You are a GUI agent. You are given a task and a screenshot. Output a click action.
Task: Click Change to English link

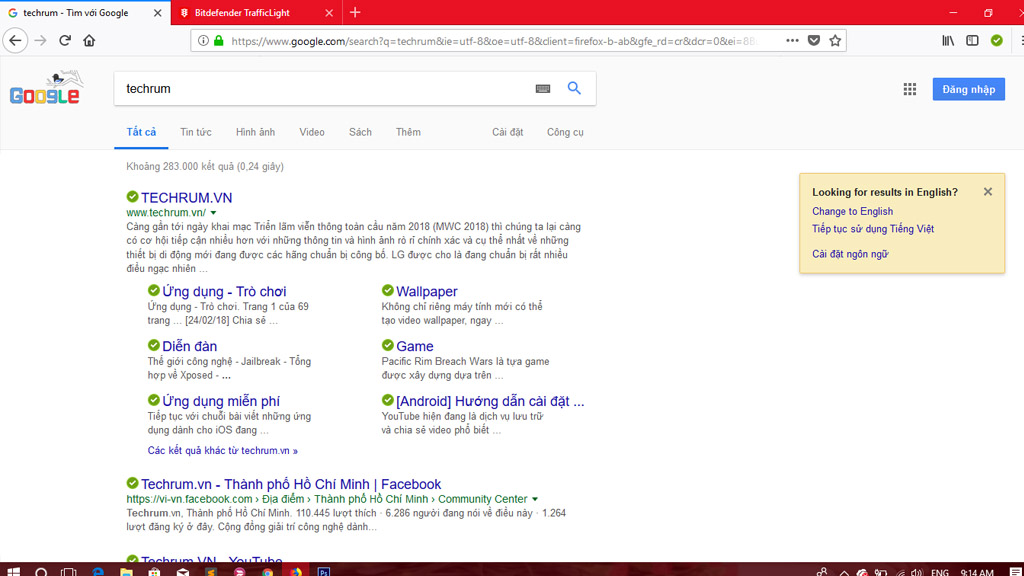[852, 212]
